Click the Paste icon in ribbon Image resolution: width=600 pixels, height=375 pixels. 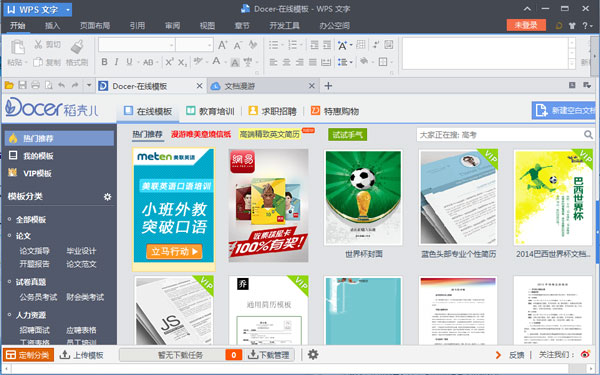tap(17, 47)
